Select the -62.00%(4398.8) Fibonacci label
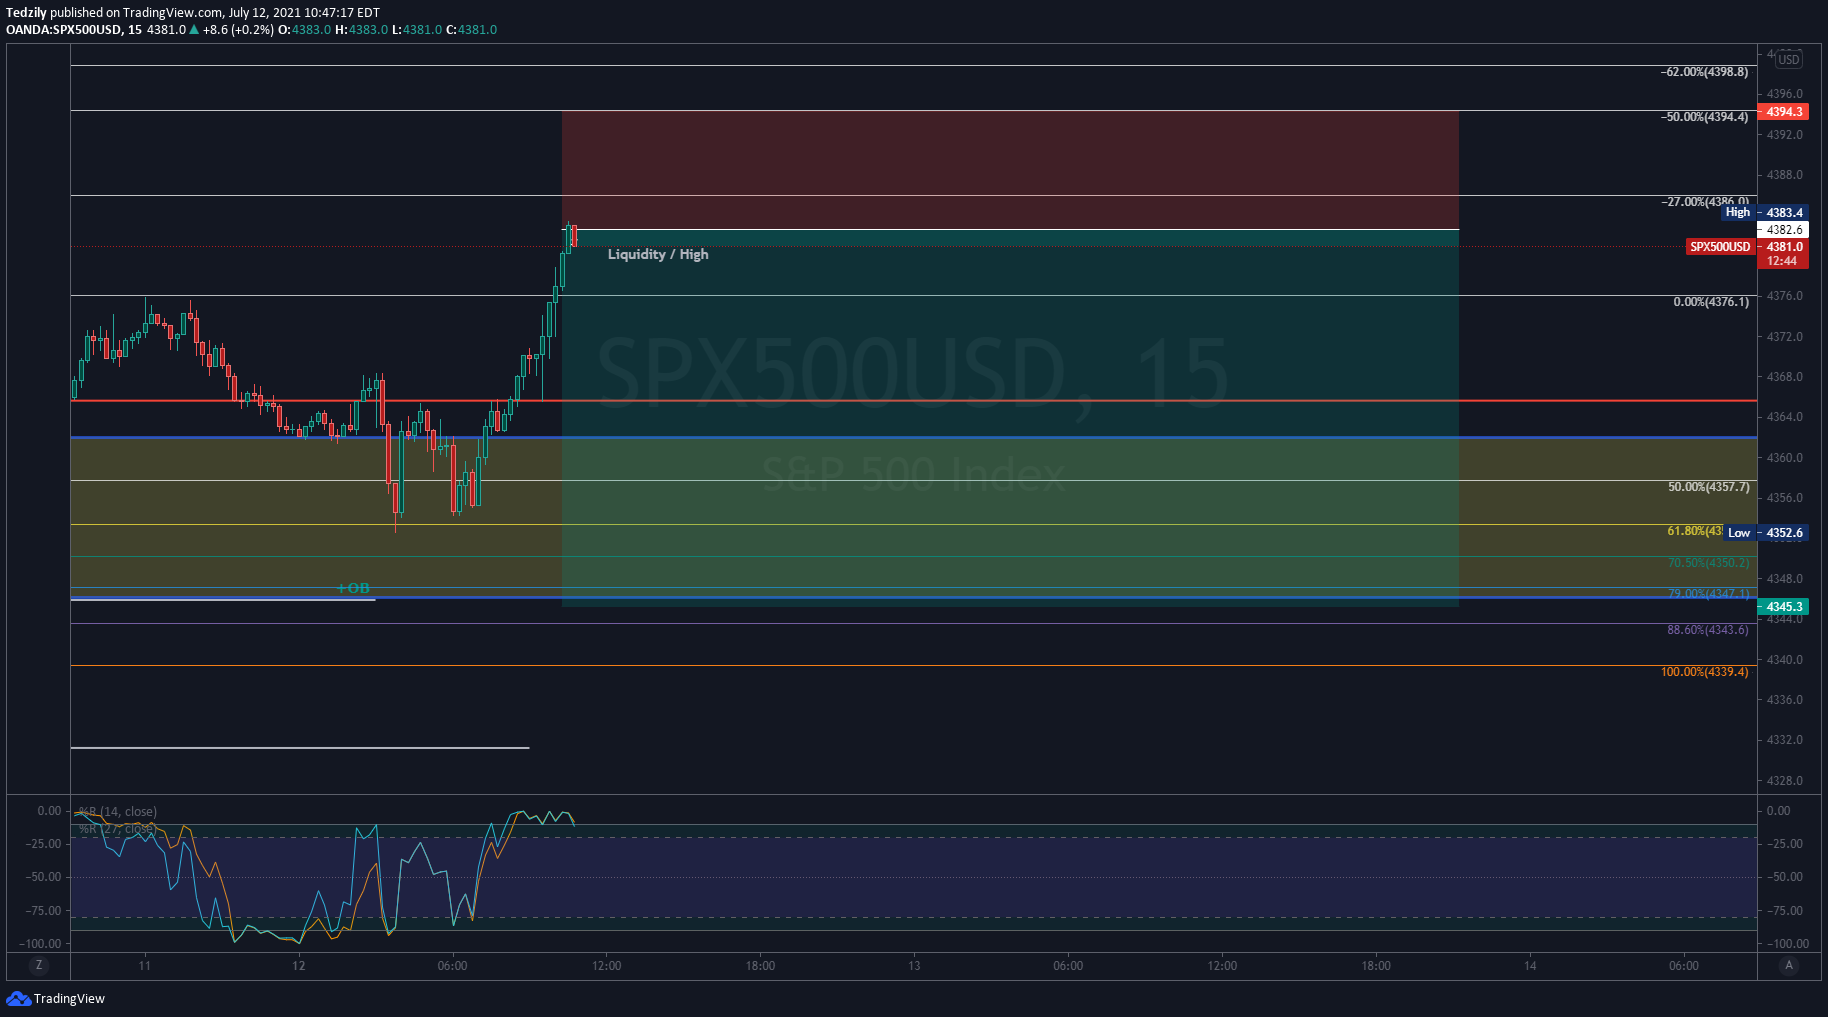Image resolution: width=1828 pixels, height=1017 pixels. coord(1705,72)
